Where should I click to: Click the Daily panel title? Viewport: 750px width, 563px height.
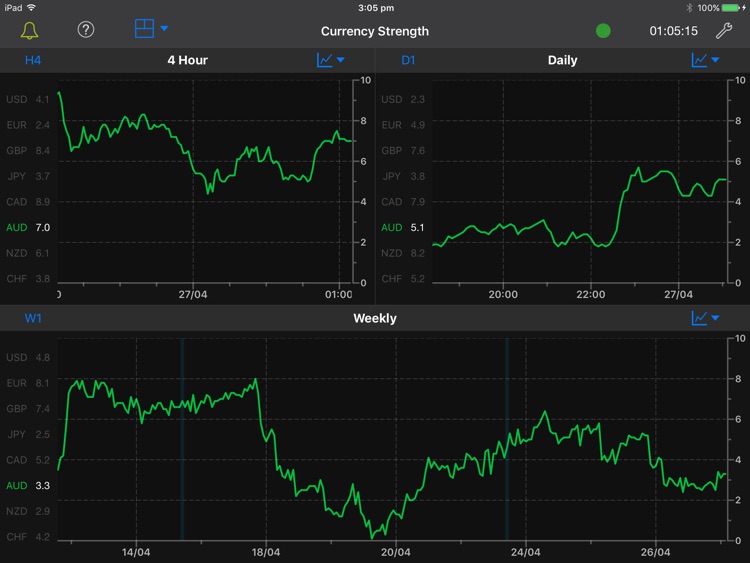(562, 60)
